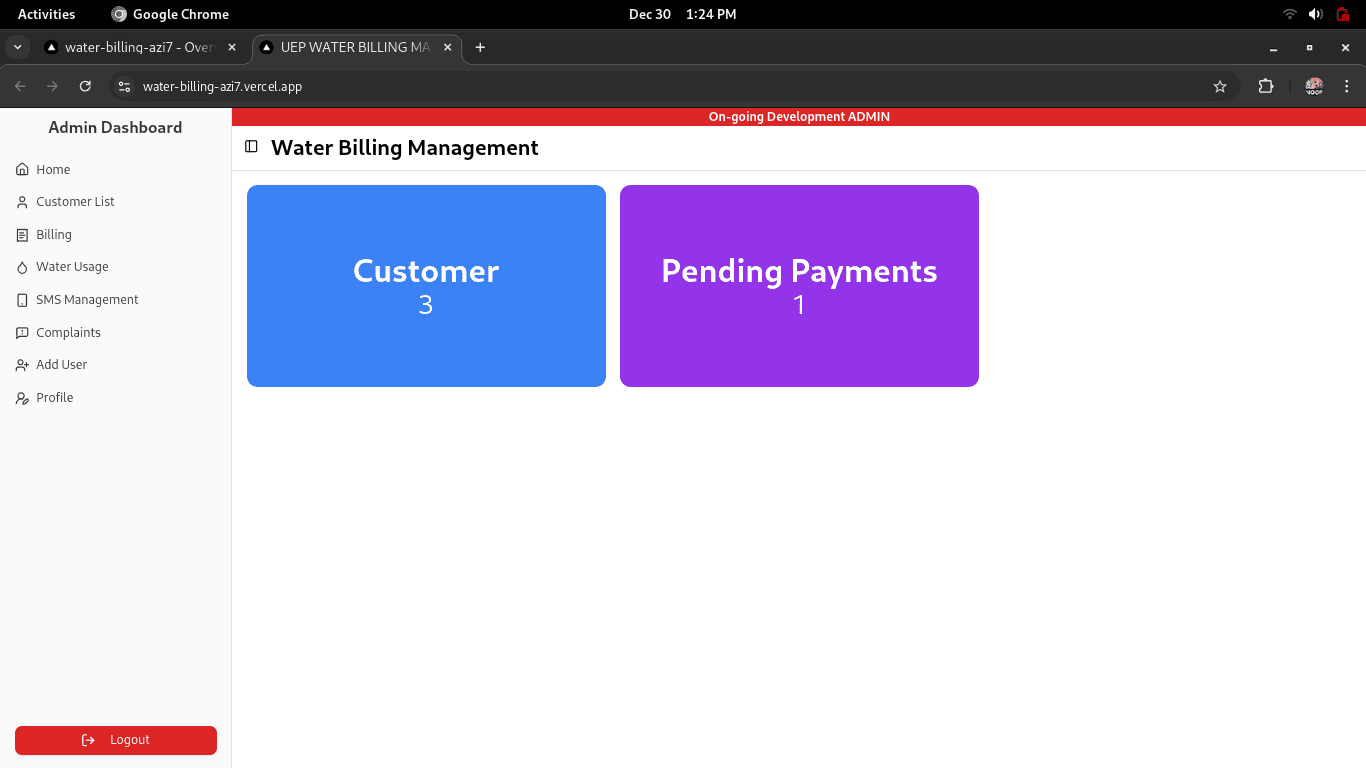Open the purple Pending Payments card
Viewport: 1366px width, 768px height.
(x=799, y=286)
